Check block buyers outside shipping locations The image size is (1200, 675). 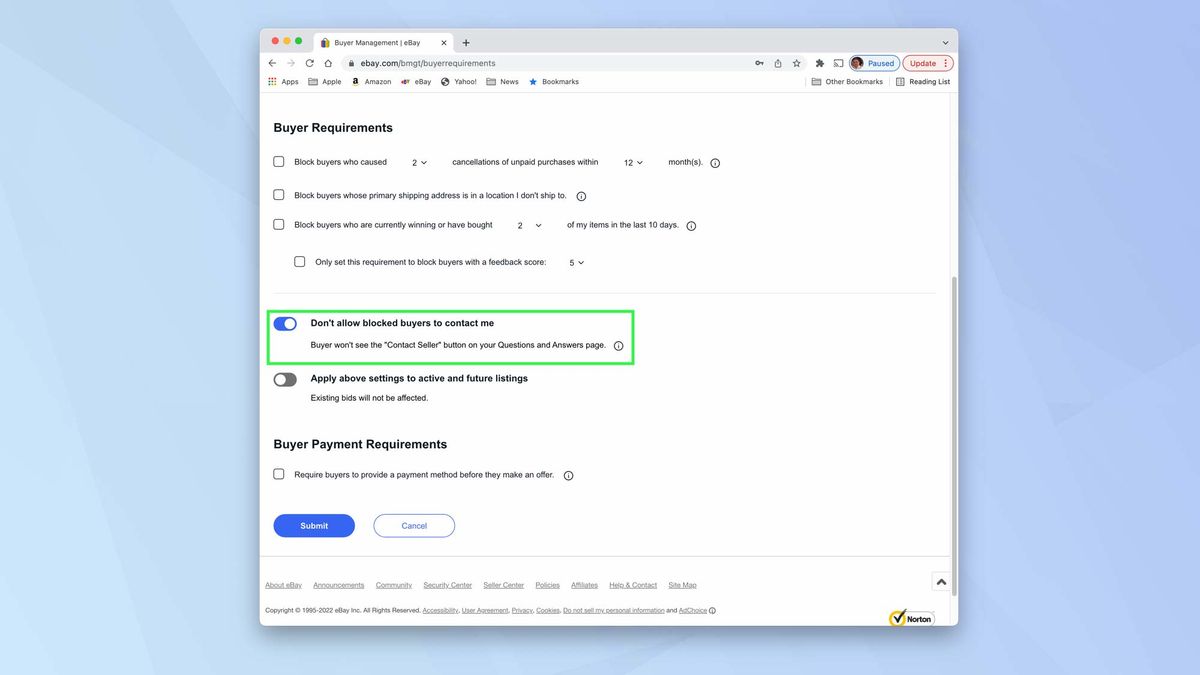(x=279, y=195)
